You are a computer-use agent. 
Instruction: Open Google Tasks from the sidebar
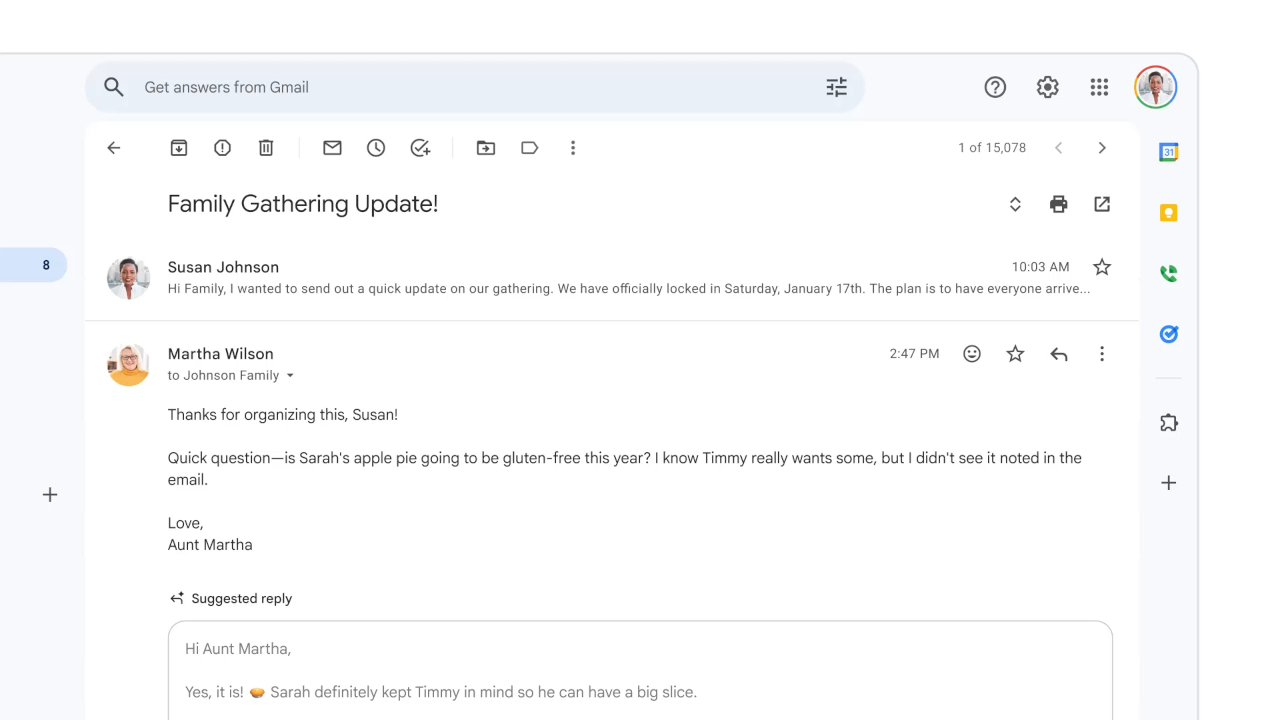click(x=1168, y=334)
